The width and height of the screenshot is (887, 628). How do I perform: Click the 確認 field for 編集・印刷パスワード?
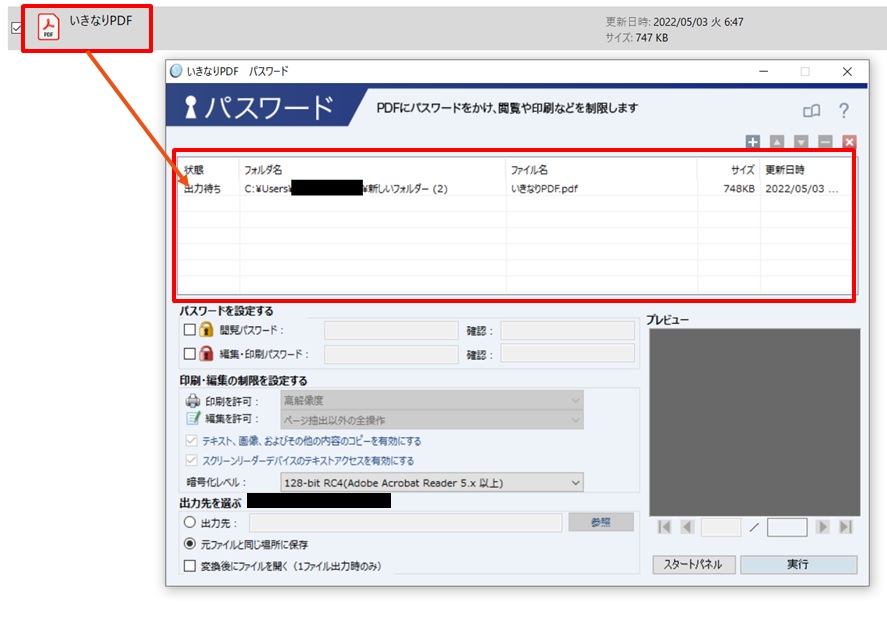click(567, 354)
